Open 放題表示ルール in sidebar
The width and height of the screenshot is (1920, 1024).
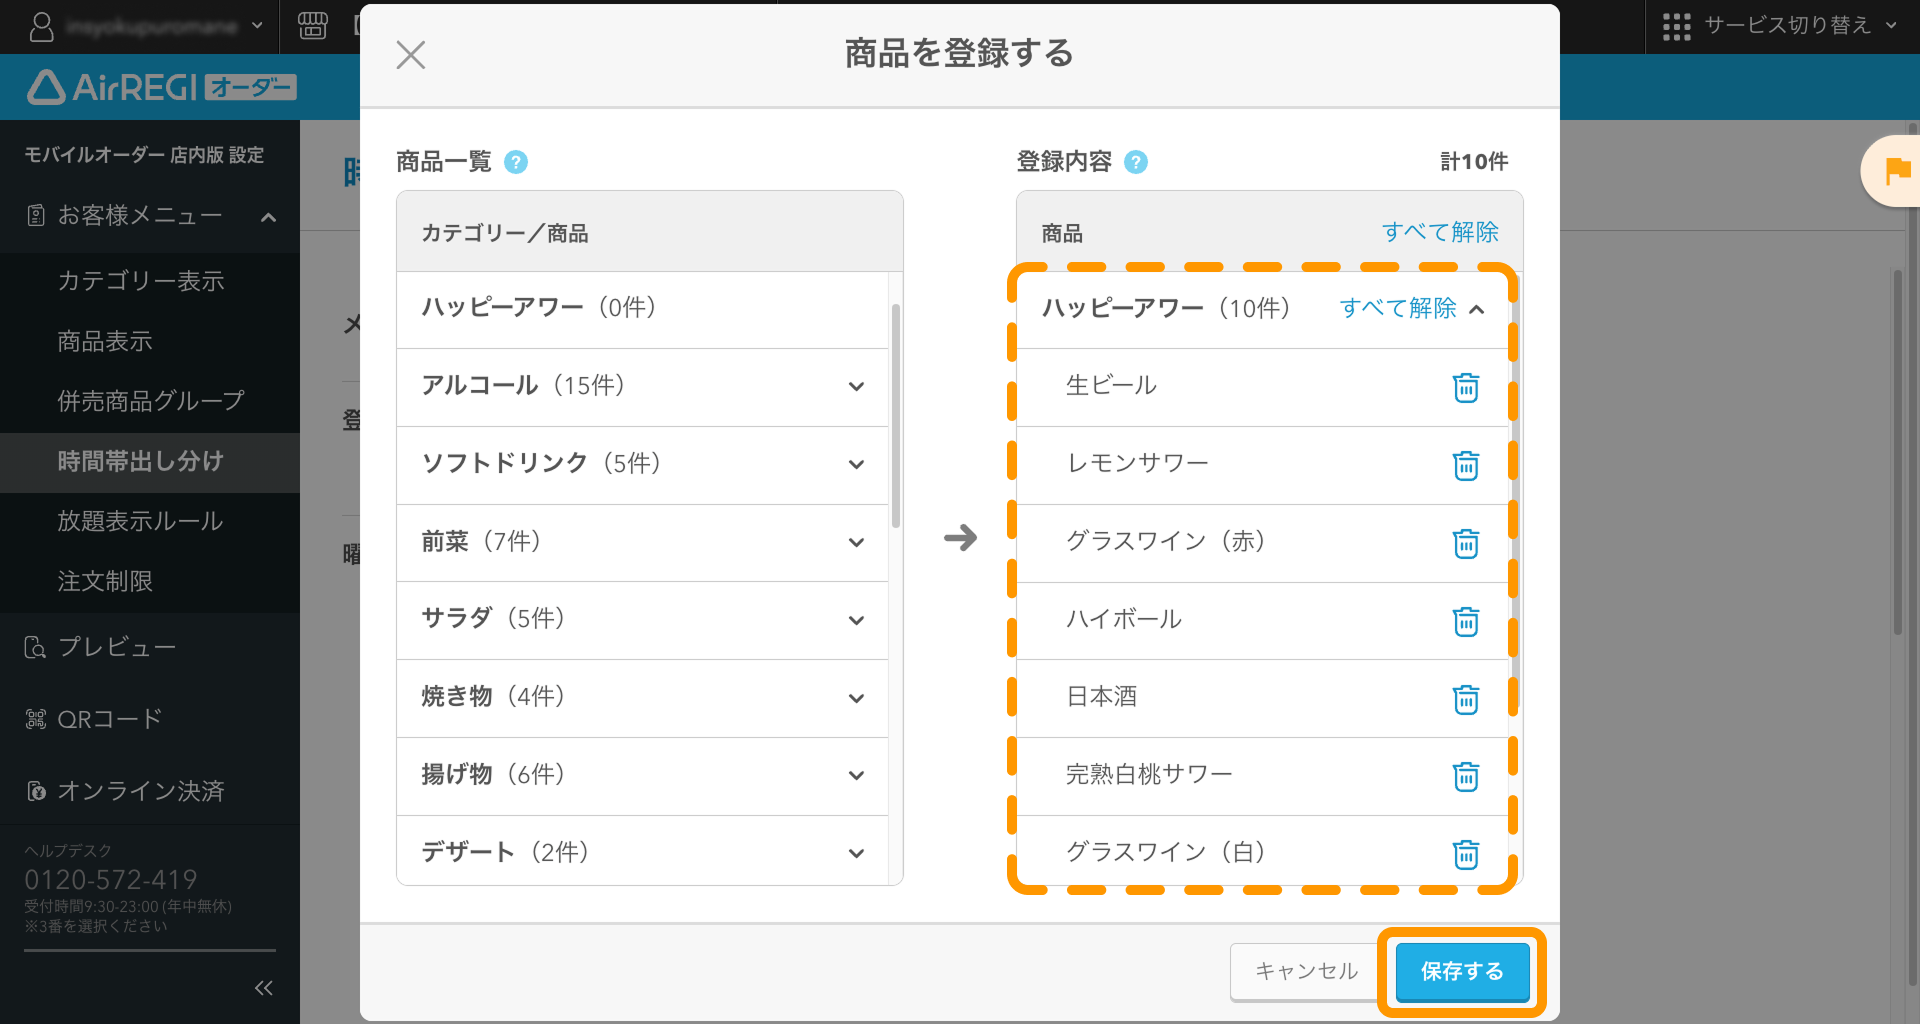pyautogui.click(x=140, y=521)
